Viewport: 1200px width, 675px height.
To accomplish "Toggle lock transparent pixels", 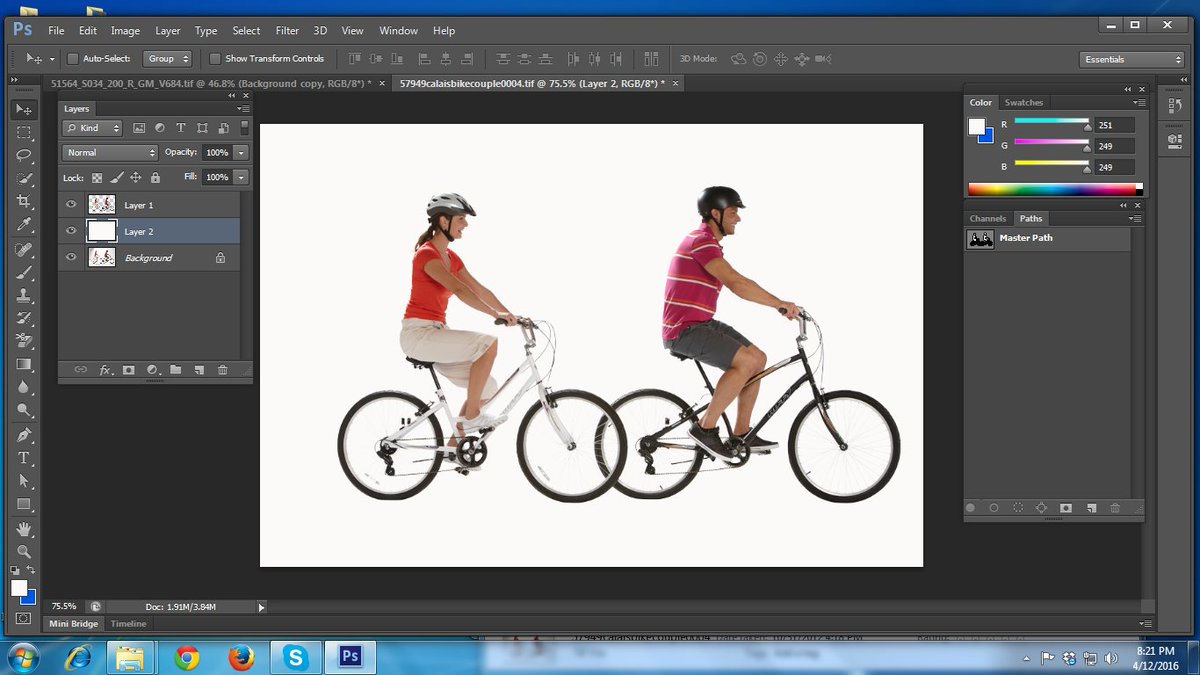I will (97, 177).
